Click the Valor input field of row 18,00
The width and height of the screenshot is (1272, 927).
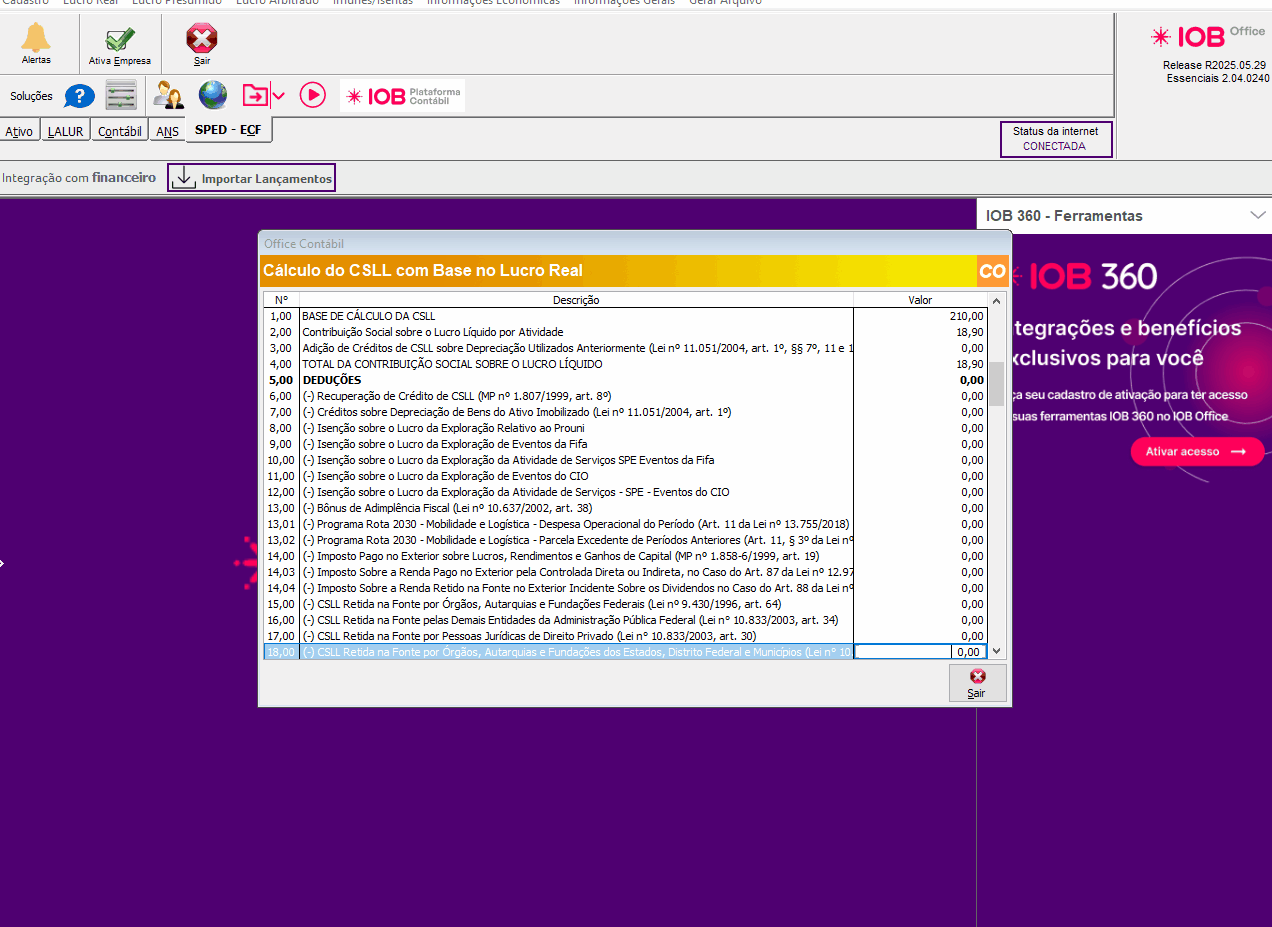[920, 652]
